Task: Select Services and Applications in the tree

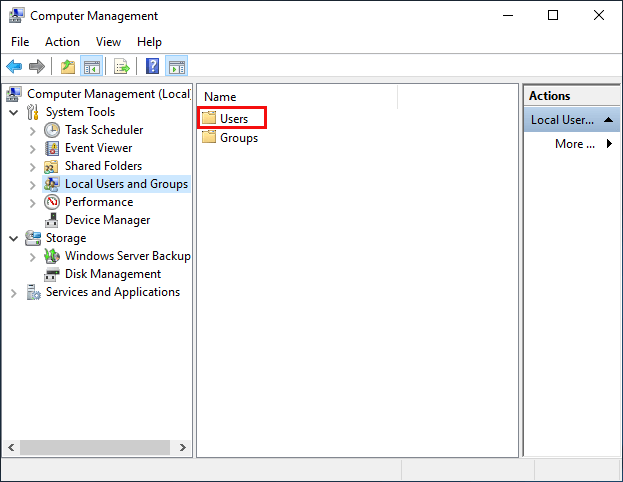Action: tap(113, 292)
